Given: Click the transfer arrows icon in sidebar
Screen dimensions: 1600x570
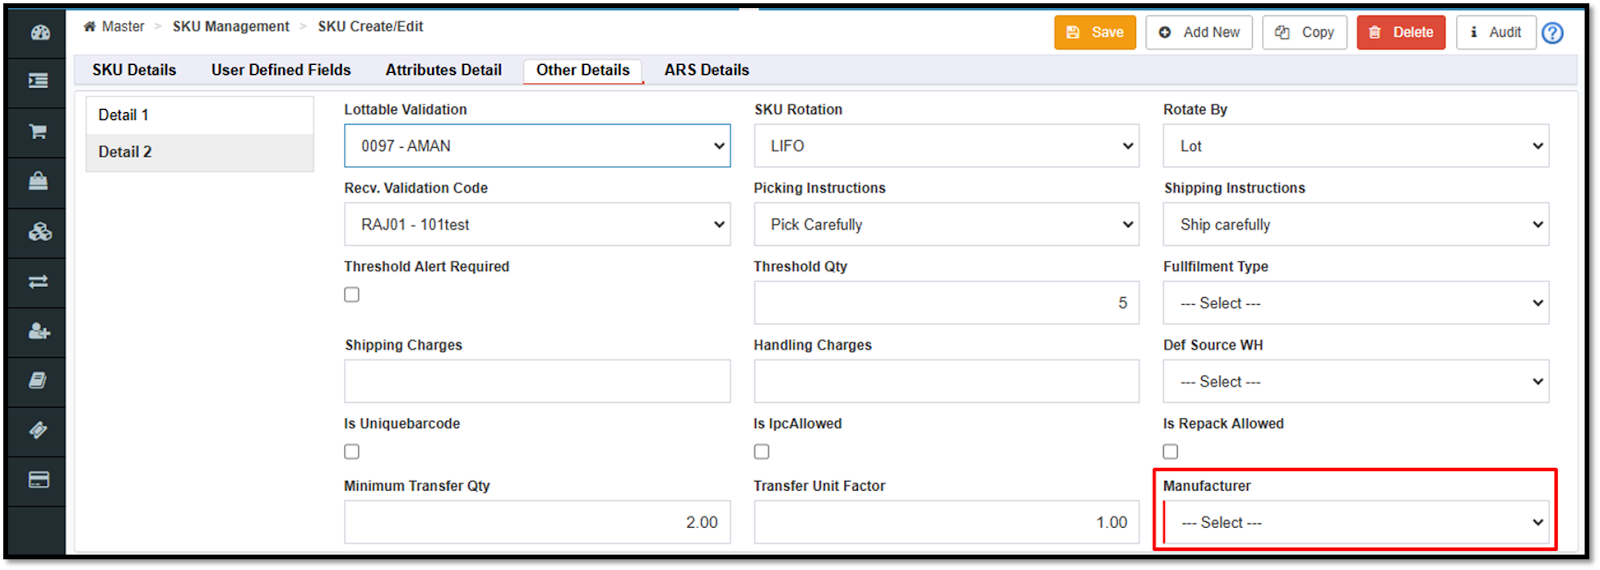Looking at the screenshot, I should pyautogui.click(x=39, y=282).
